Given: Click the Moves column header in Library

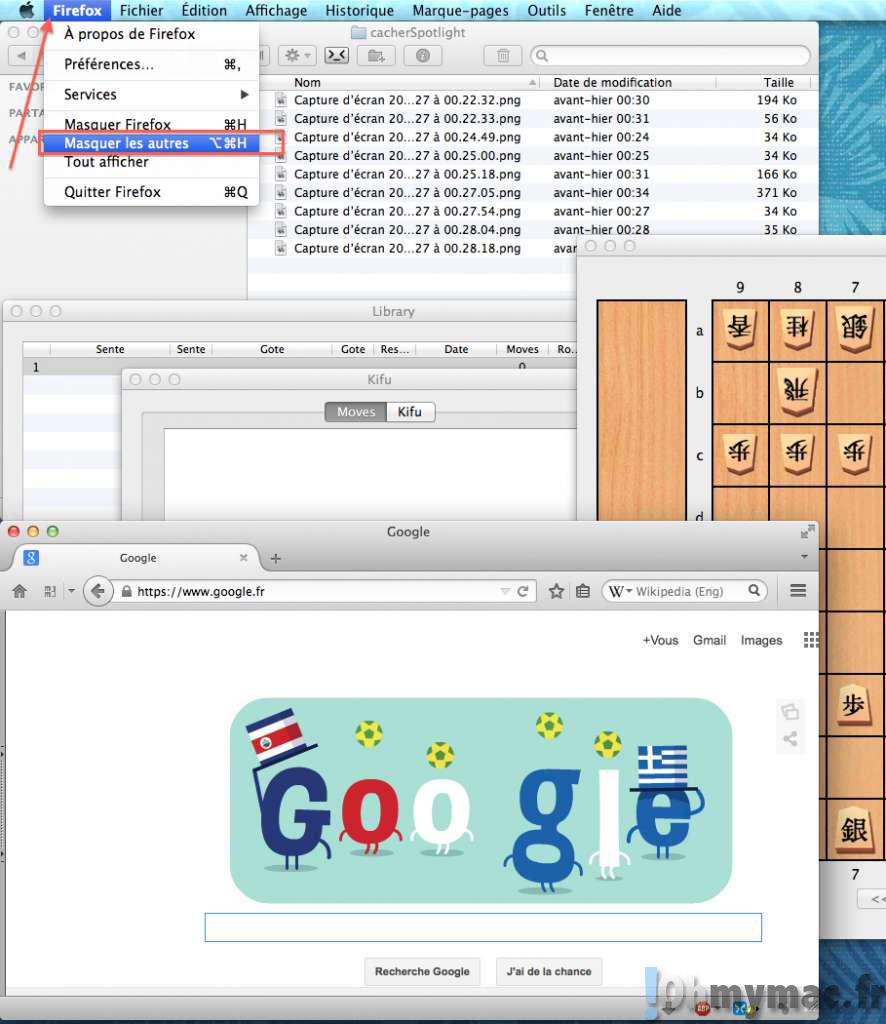Looking at the screenshot, I should pos(522,349).
